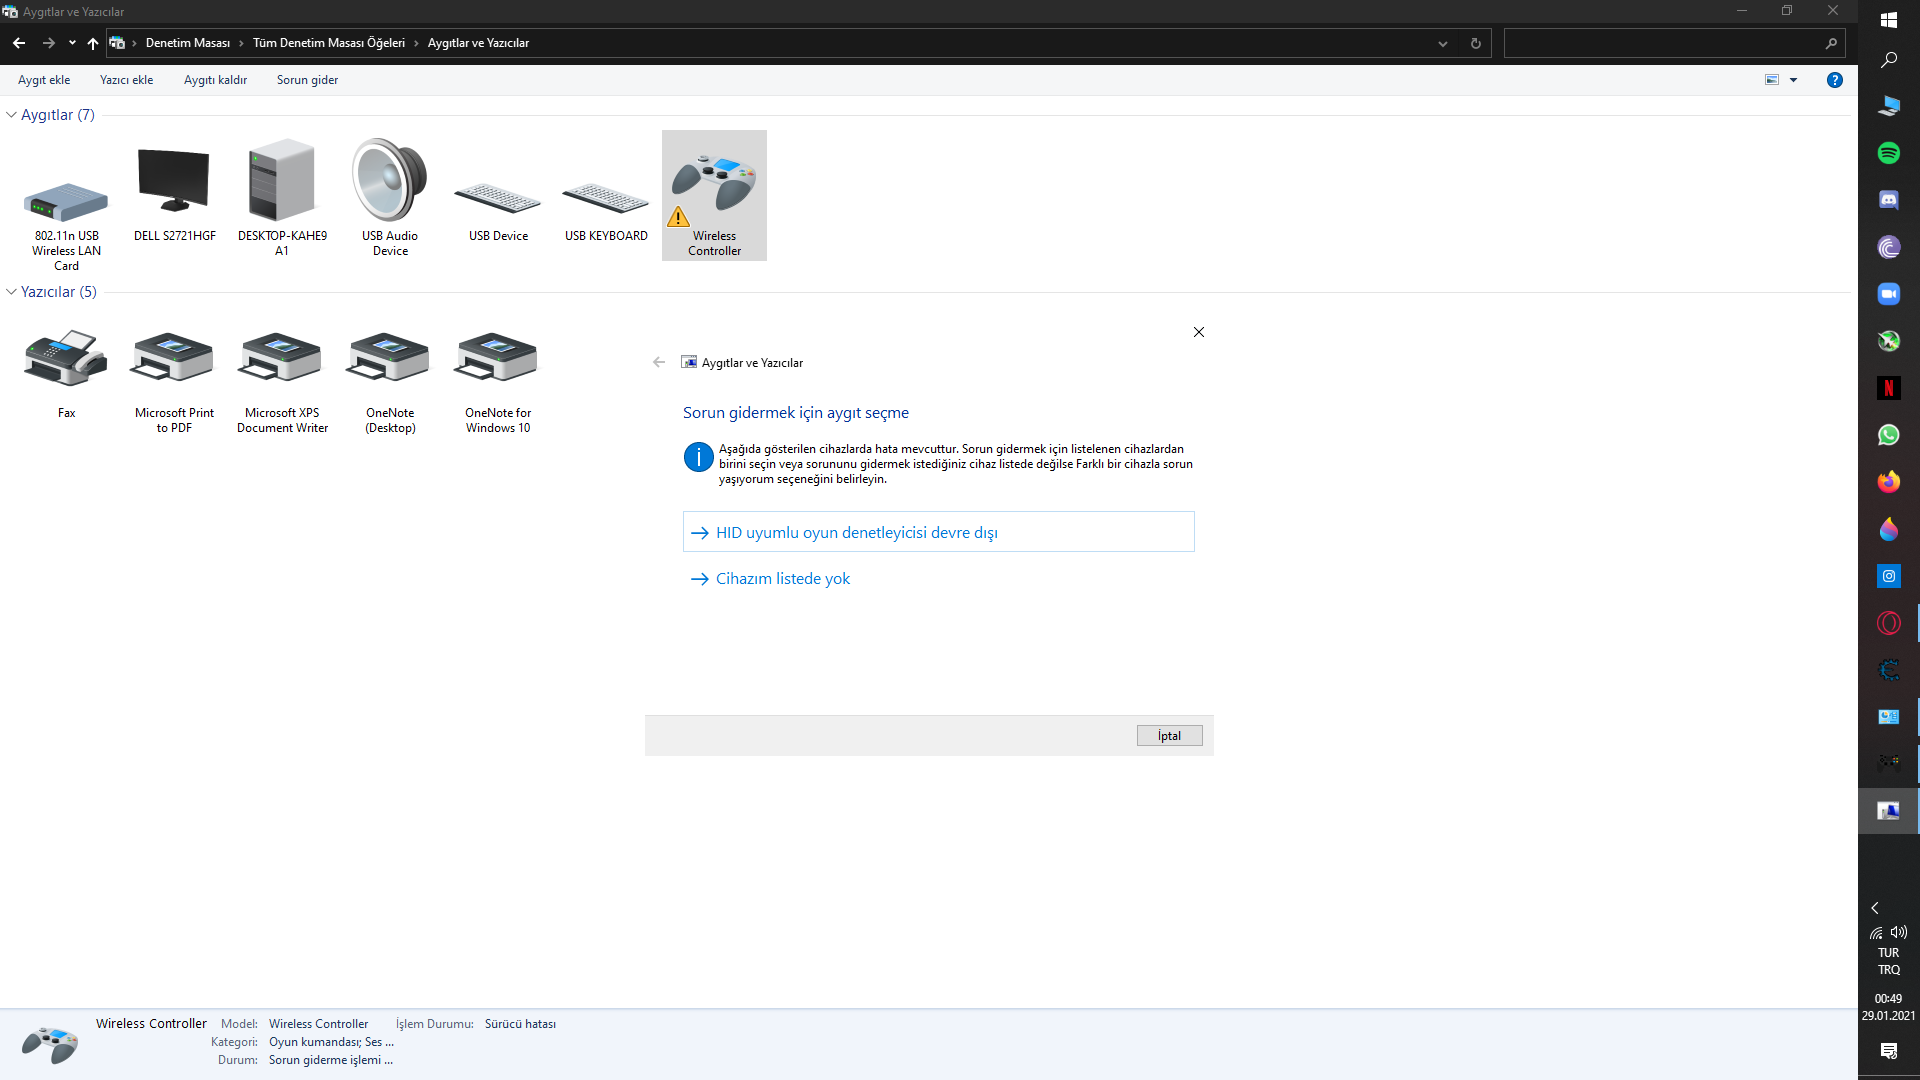Select the Wireless Controller device icon

(714, 187)
